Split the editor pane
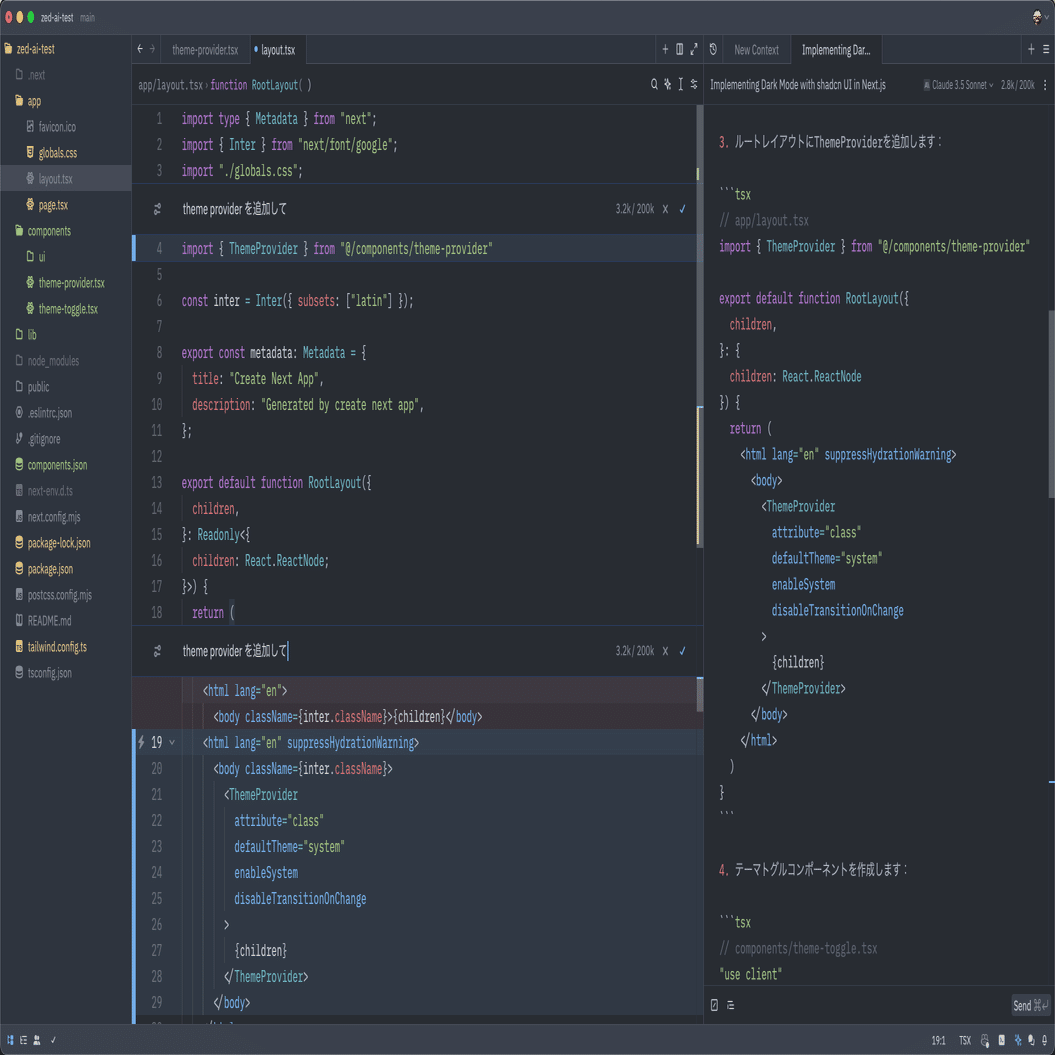1055x1055 pixels. pyautogui.click(x=680, y=49)
